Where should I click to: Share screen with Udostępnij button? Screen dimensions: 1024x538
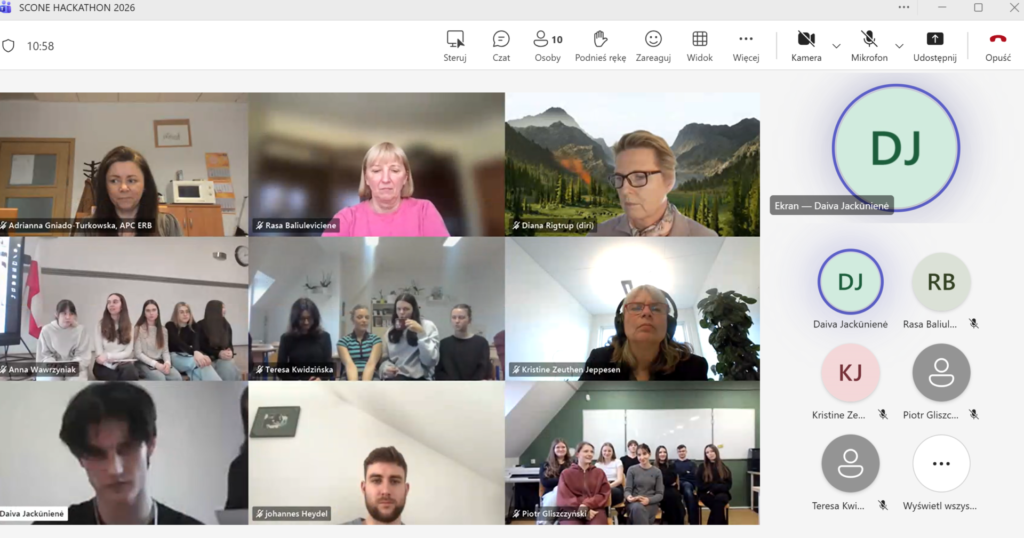click(x=935, y=45)
